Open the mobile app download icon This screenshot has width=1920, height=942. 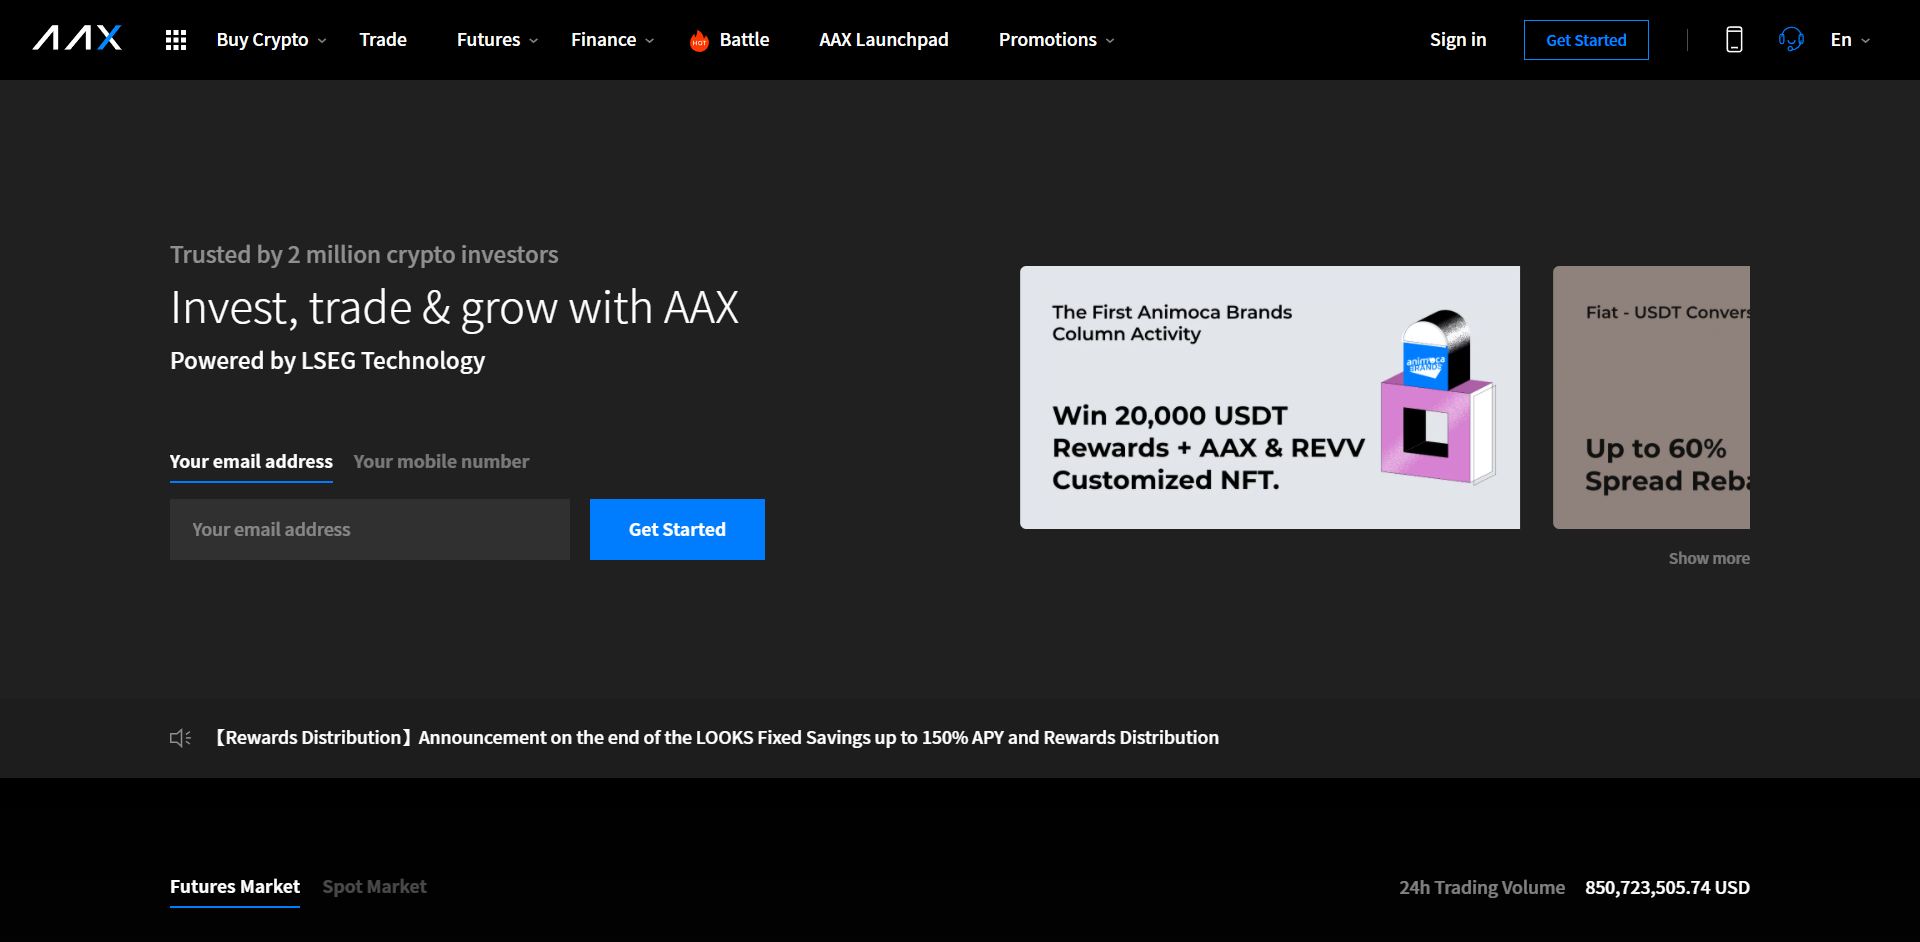pos(1734,40)
